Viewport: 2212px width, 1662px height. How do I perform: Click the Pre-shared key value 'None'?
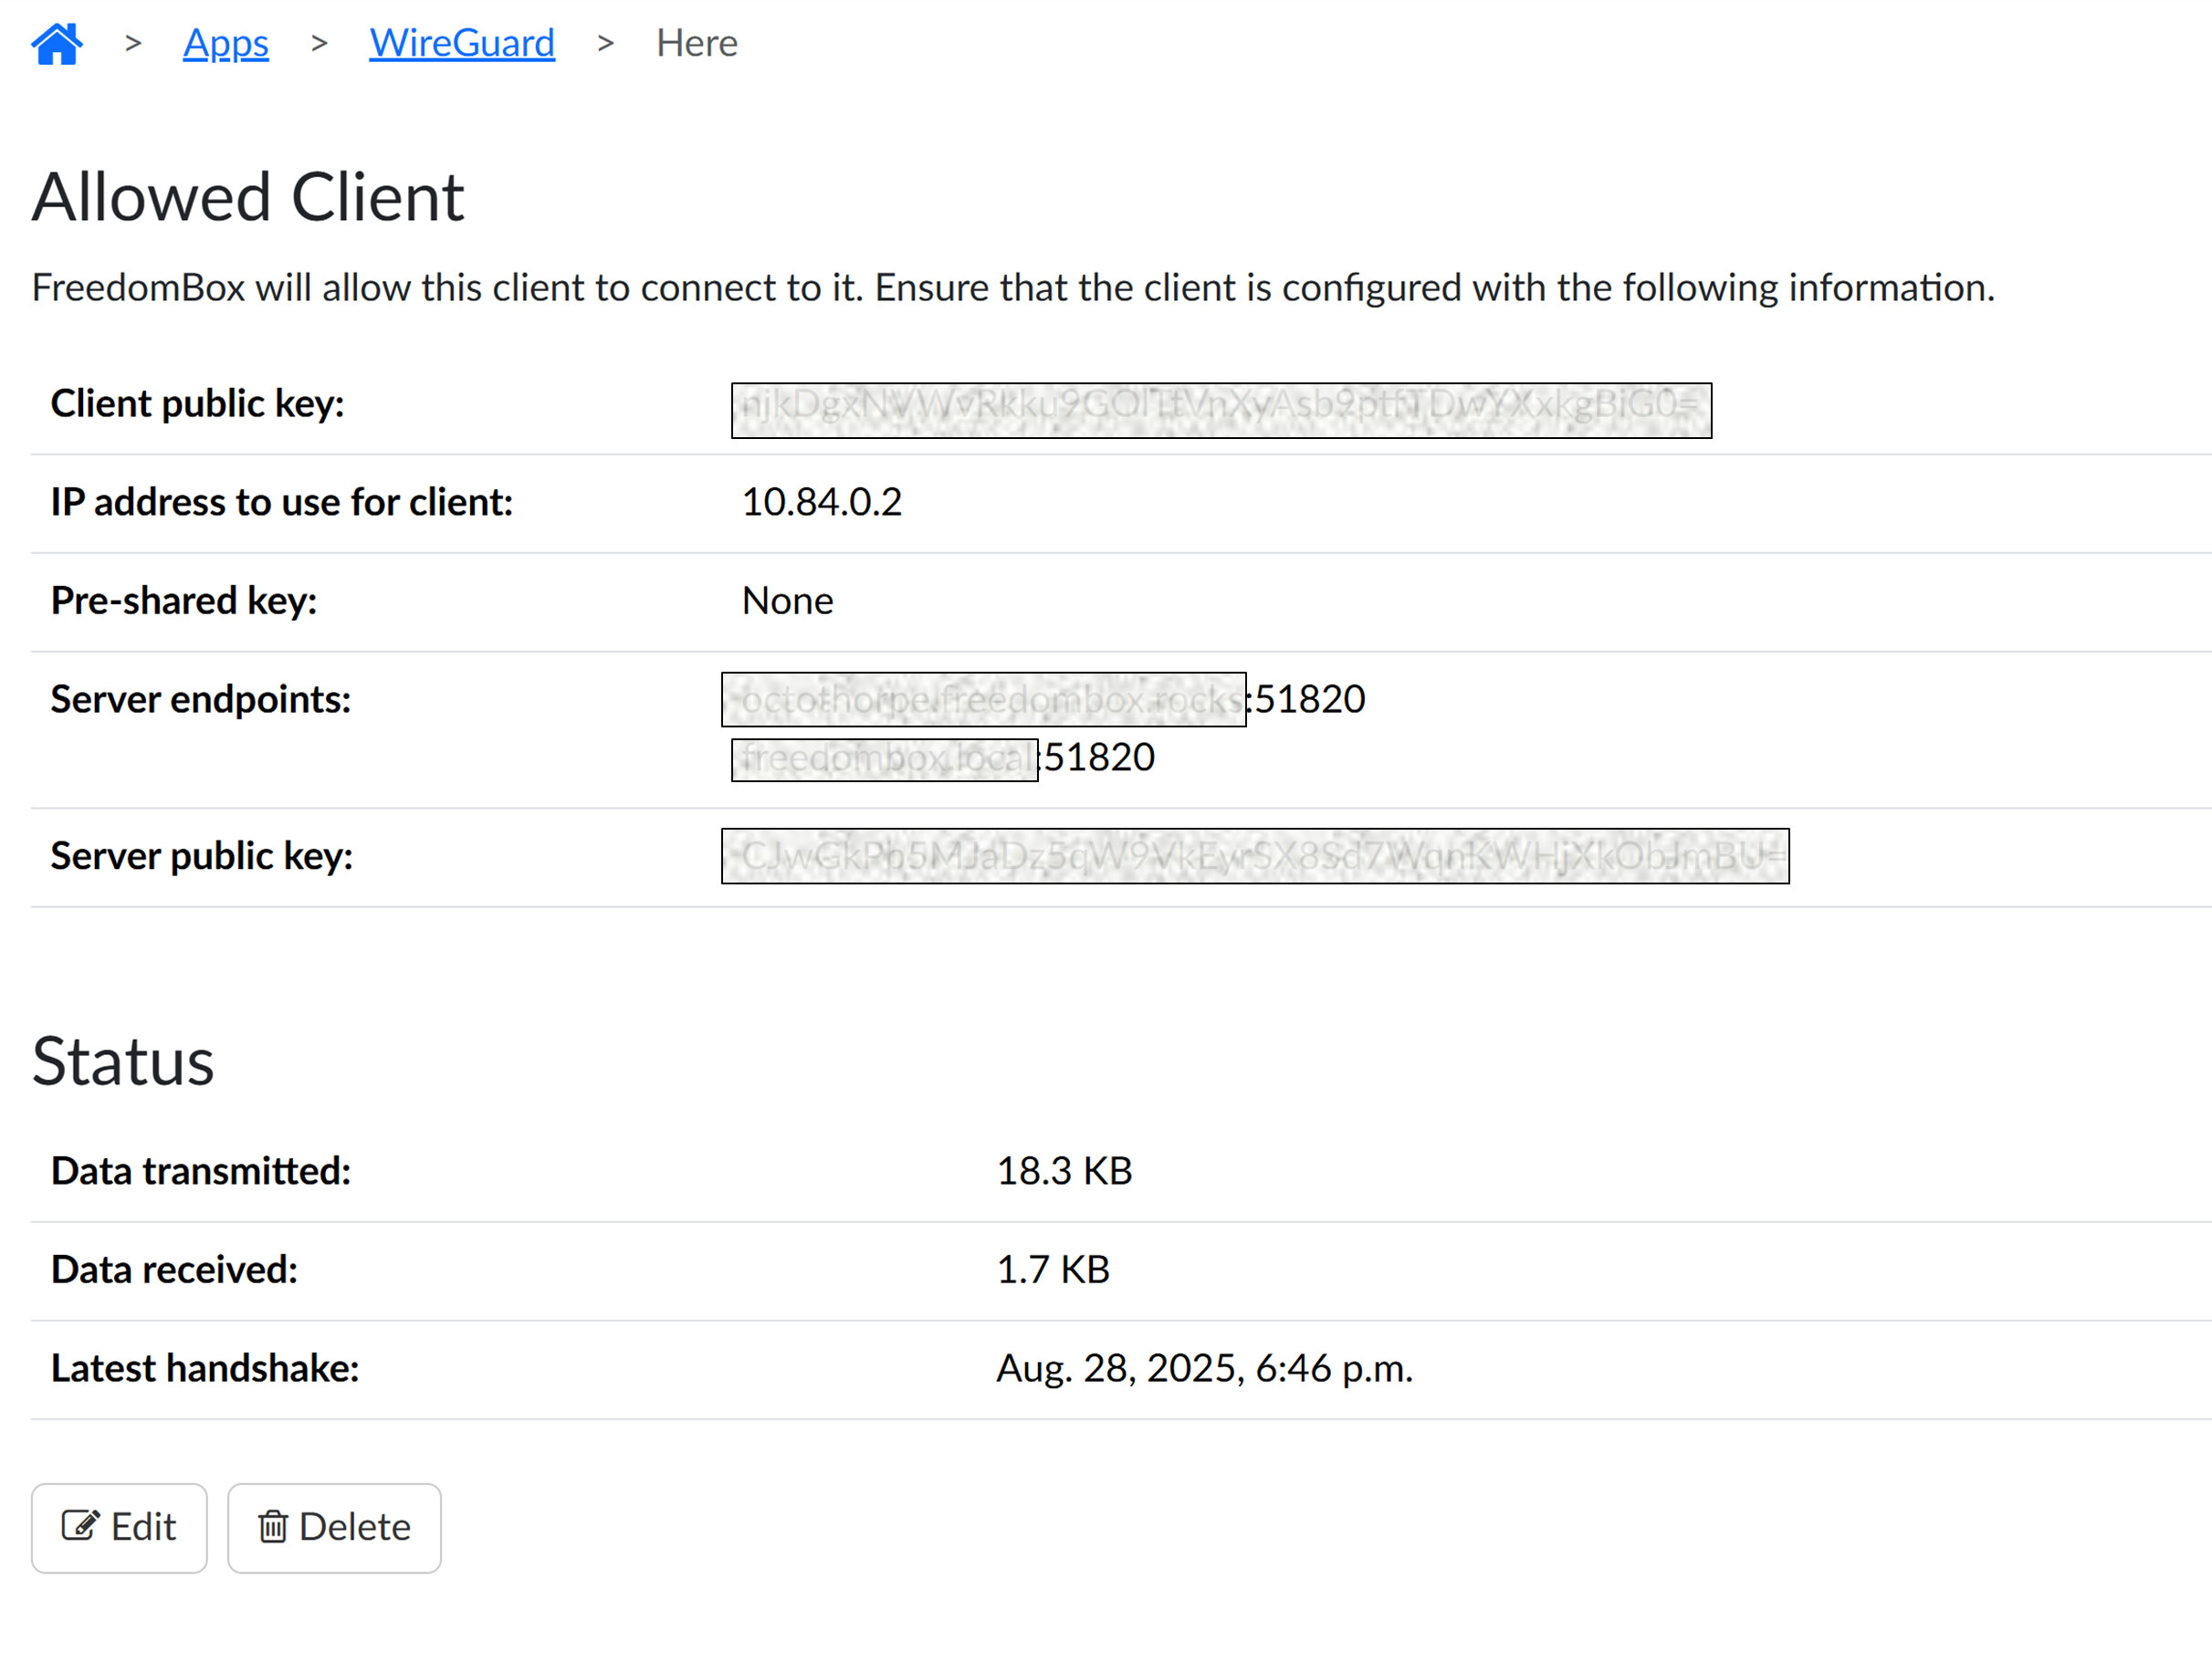coord(788,601)
